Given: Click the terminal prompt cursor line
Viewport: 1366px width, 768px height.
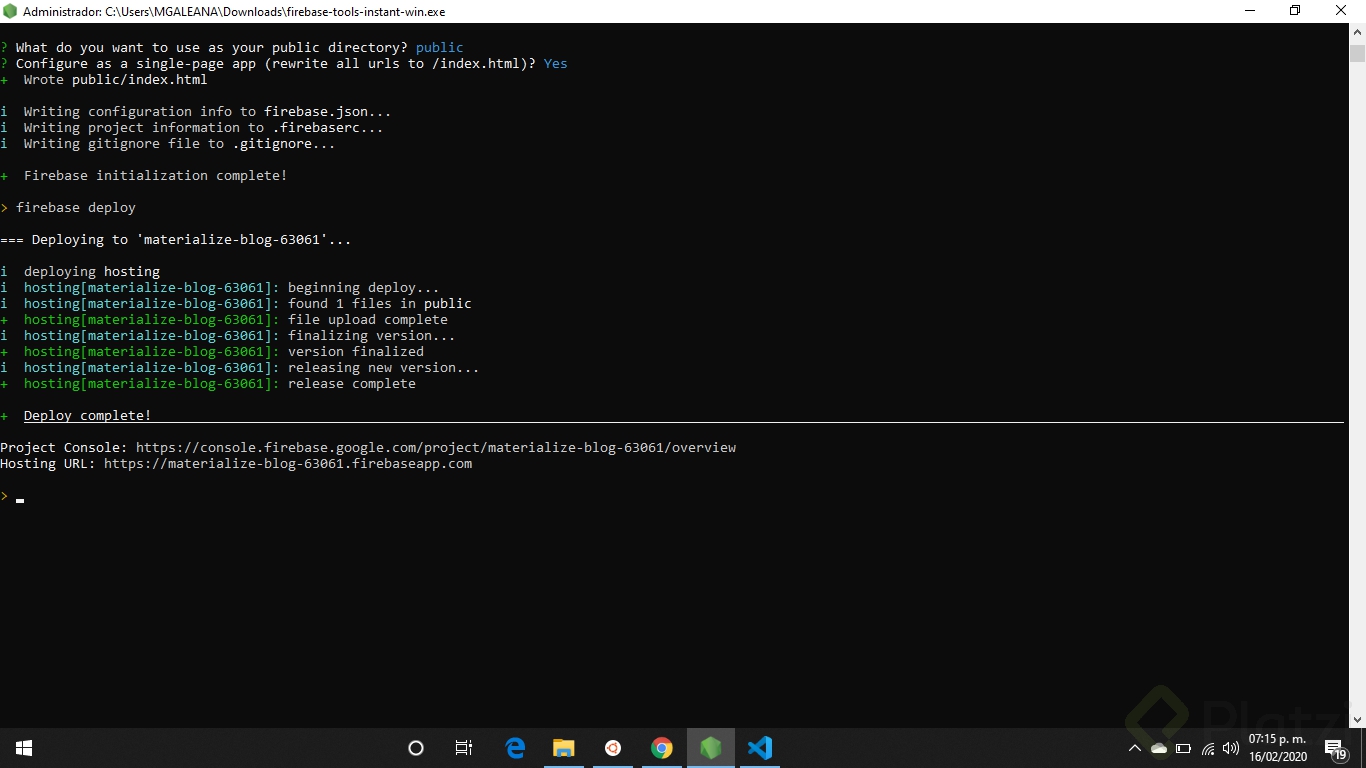Looking at the screenshot, I should pyautogui.click(x=12, y=496).
